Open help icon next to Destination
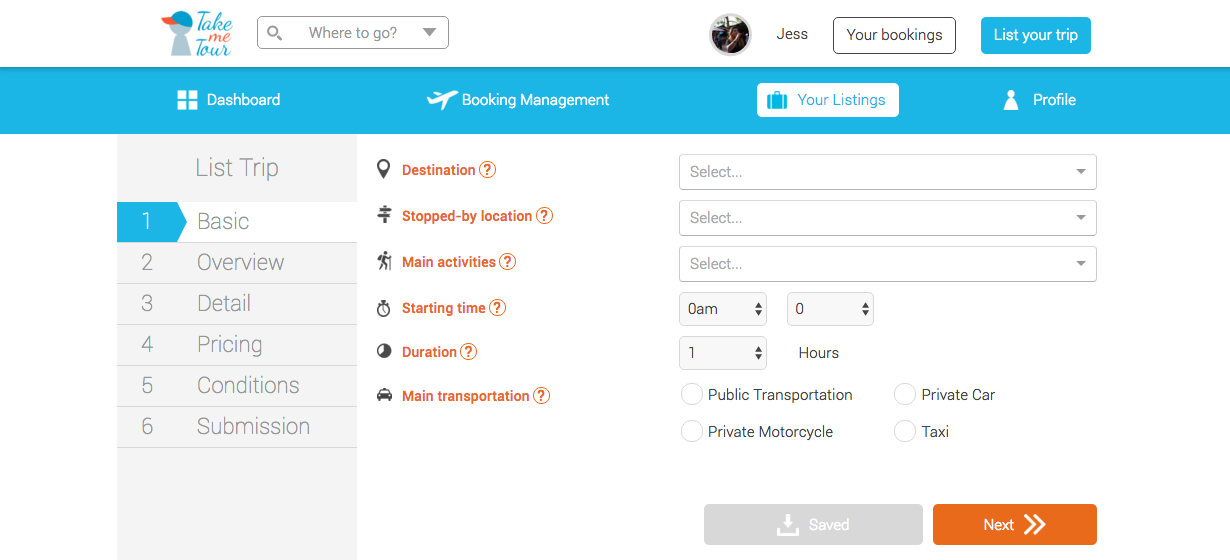Viewport: 1230px width, 560px height. 487,170
